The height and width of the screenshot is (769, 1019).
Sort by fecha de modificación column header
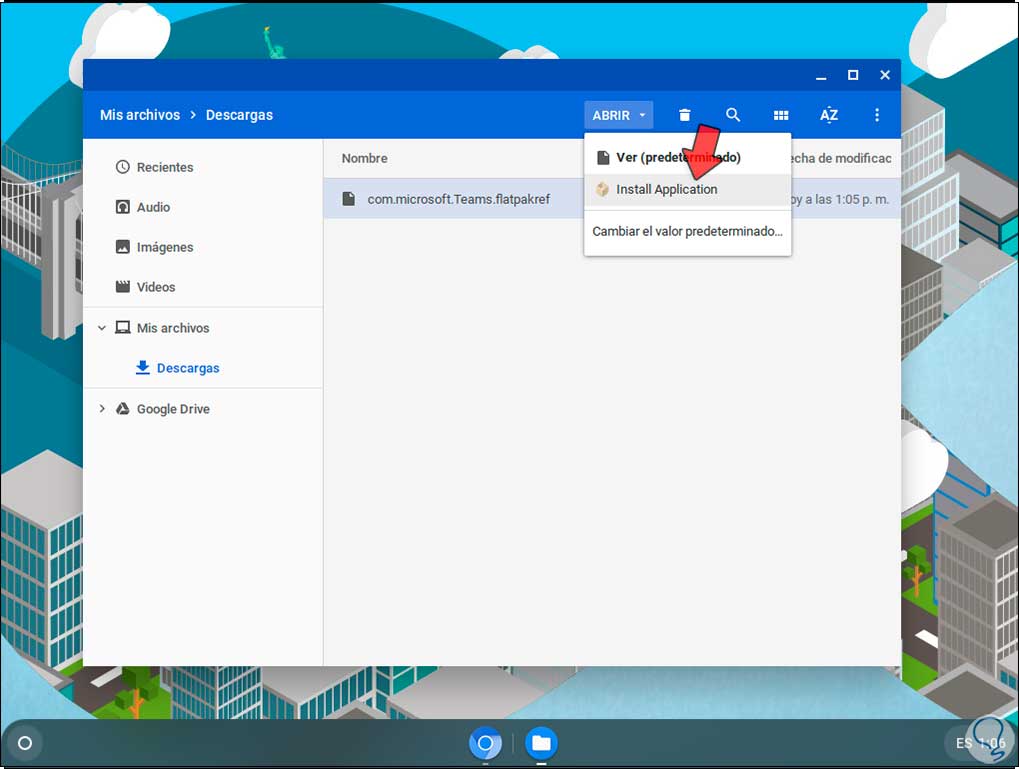[x=841, y=158]
